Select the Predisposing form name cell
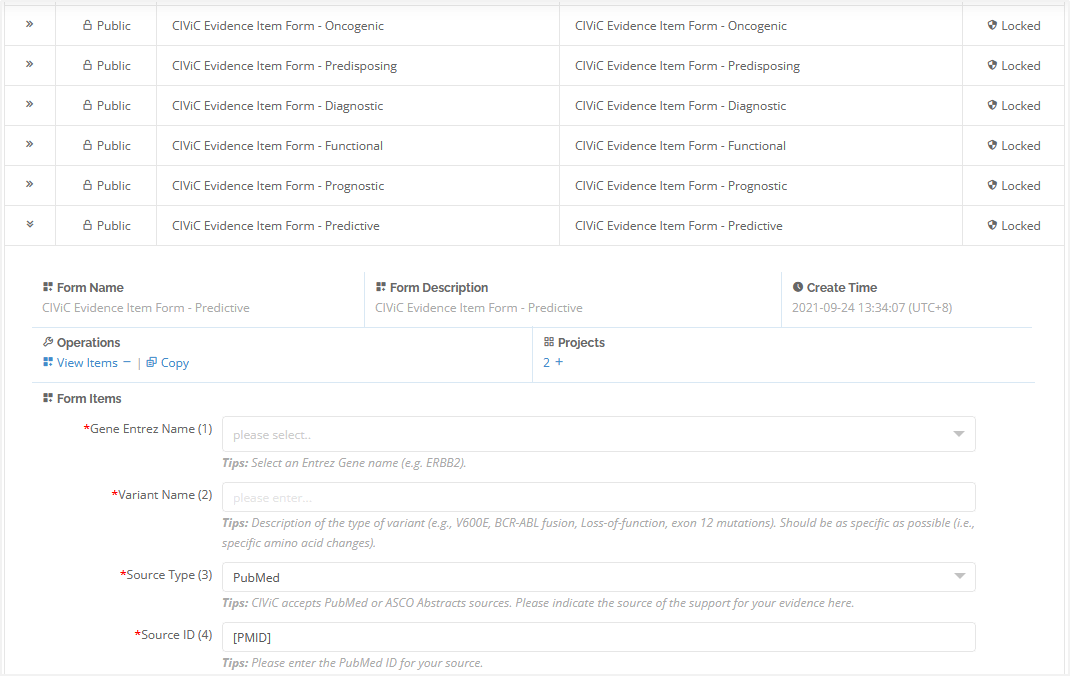The height and width of the screenshot is (676, 1071). pyautogui.click(x=358, y=66)
